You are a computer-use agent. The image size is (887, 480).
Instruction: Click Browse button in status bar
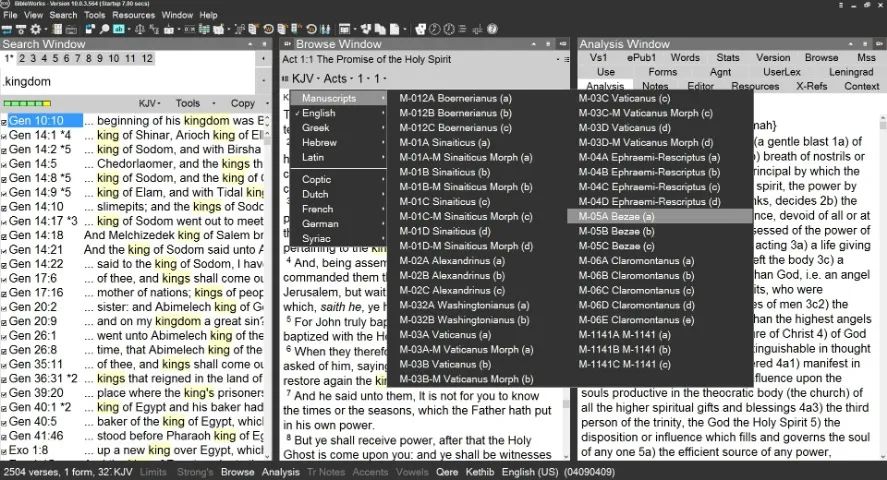pos(237,472)
